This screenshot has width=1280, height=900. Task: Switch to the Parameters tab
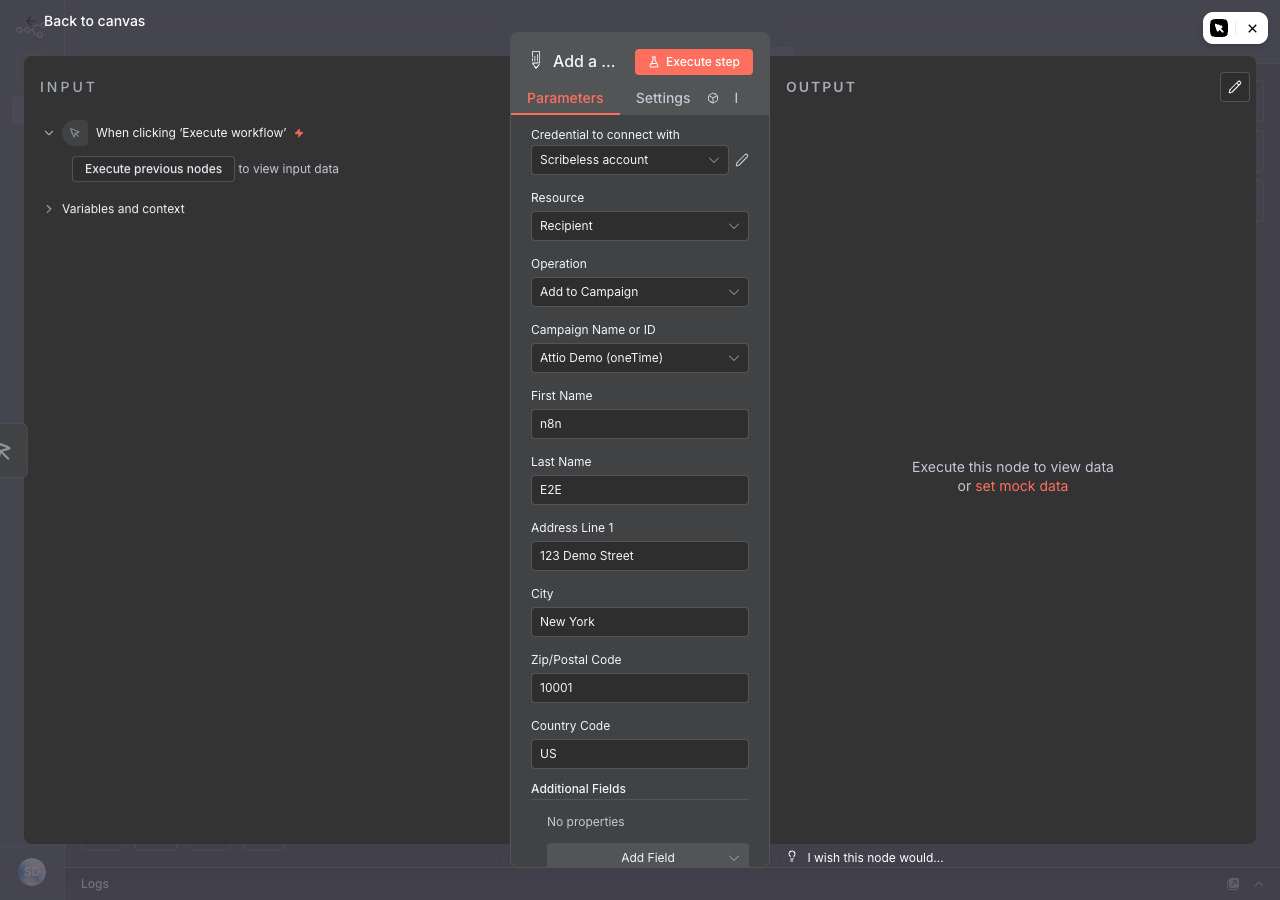[565, 98]
